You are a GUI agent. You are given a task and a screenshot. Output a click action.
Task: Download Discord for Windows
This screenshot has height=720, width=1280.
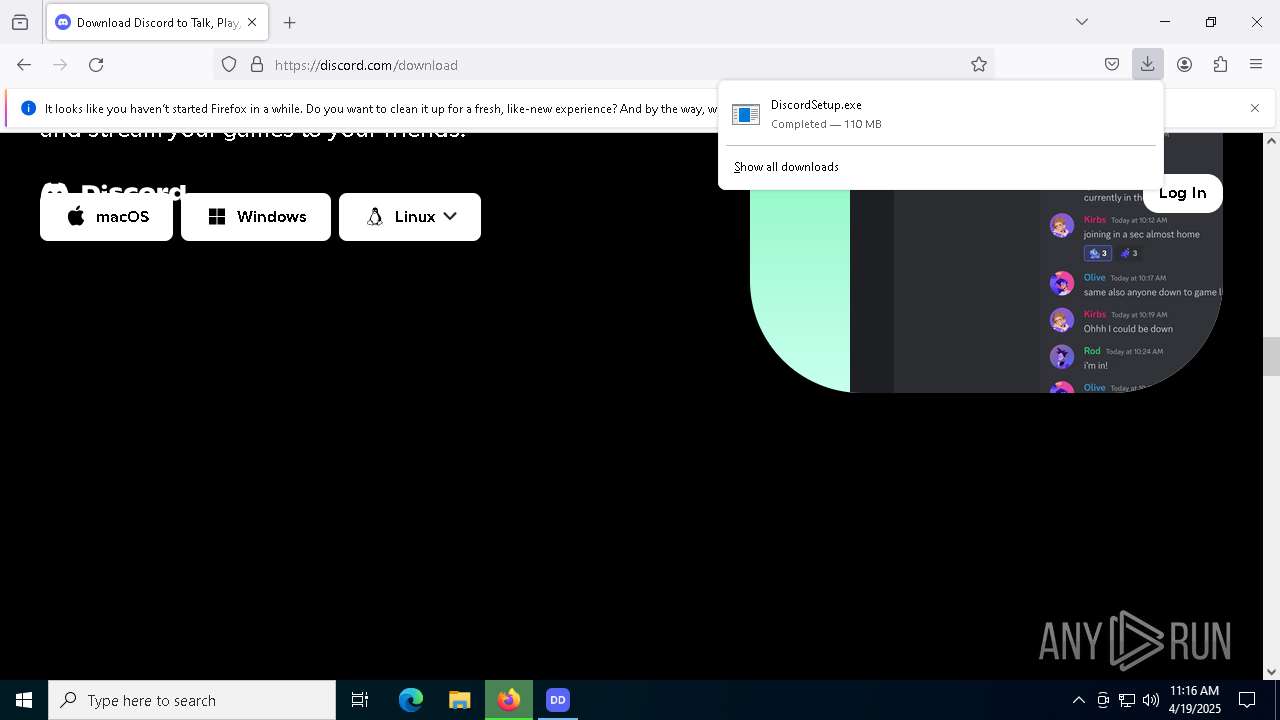point(256,217)
